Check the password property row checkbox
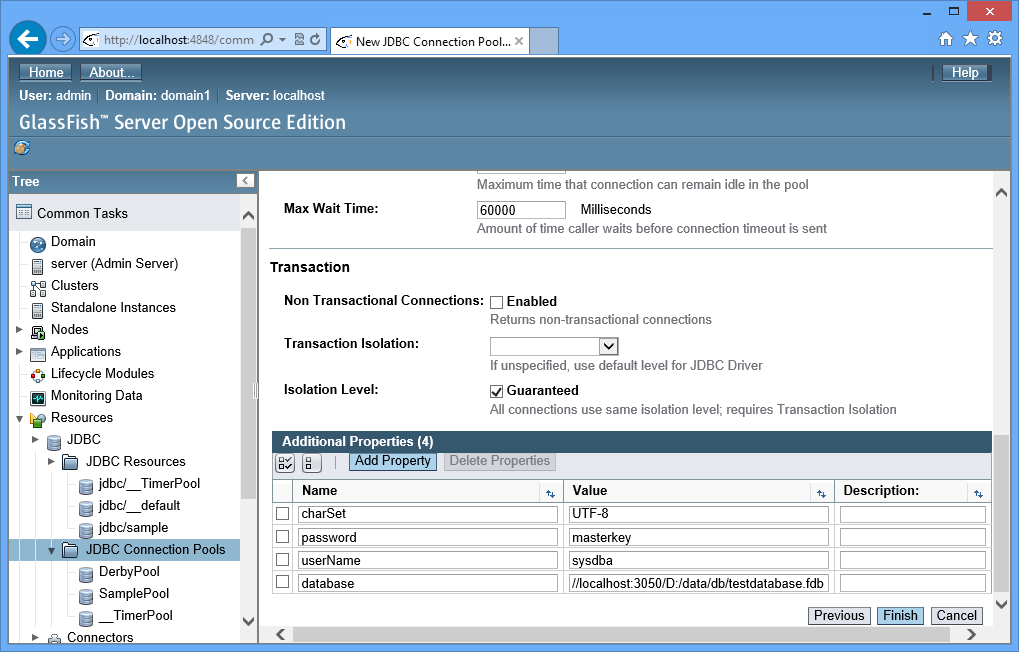 [283, 536]
